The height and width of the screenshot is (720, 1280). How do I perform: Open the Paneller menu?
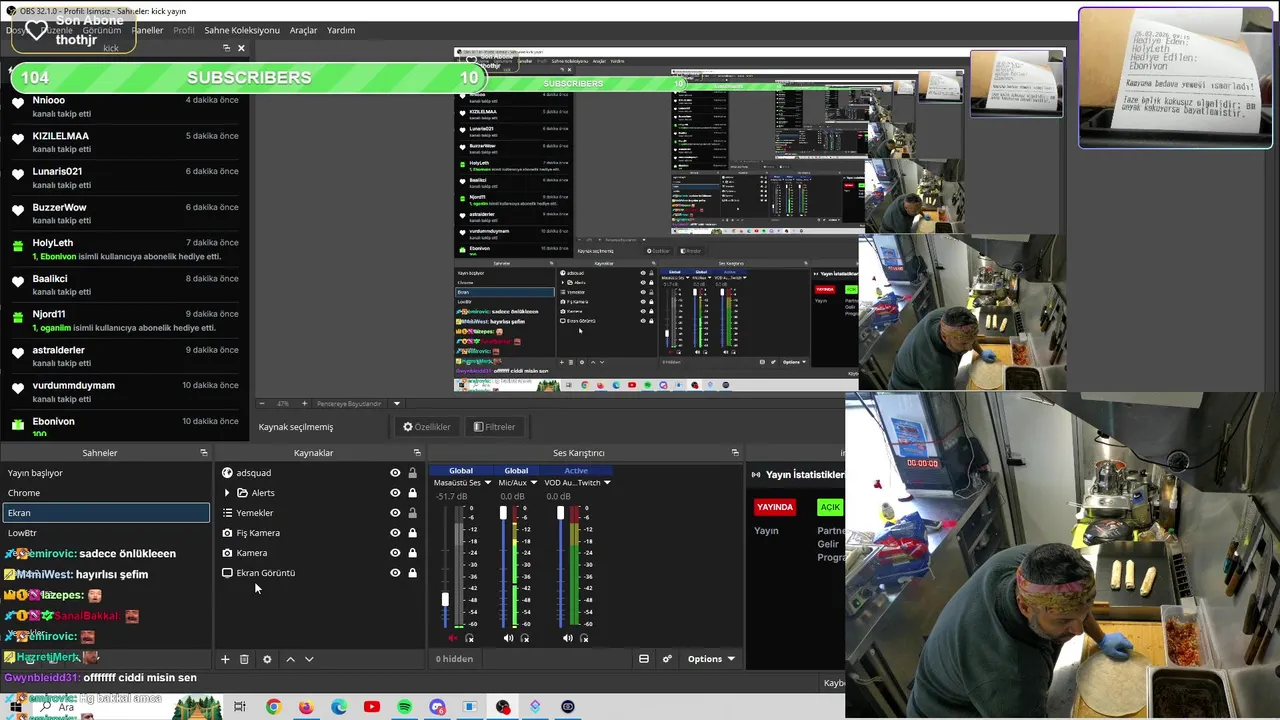[147, 30]
